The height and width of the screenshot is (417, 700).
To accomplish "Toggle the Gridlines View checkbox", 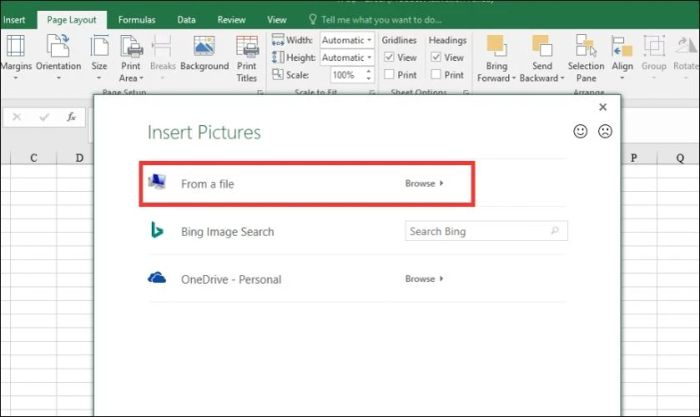I will point(390,58).
